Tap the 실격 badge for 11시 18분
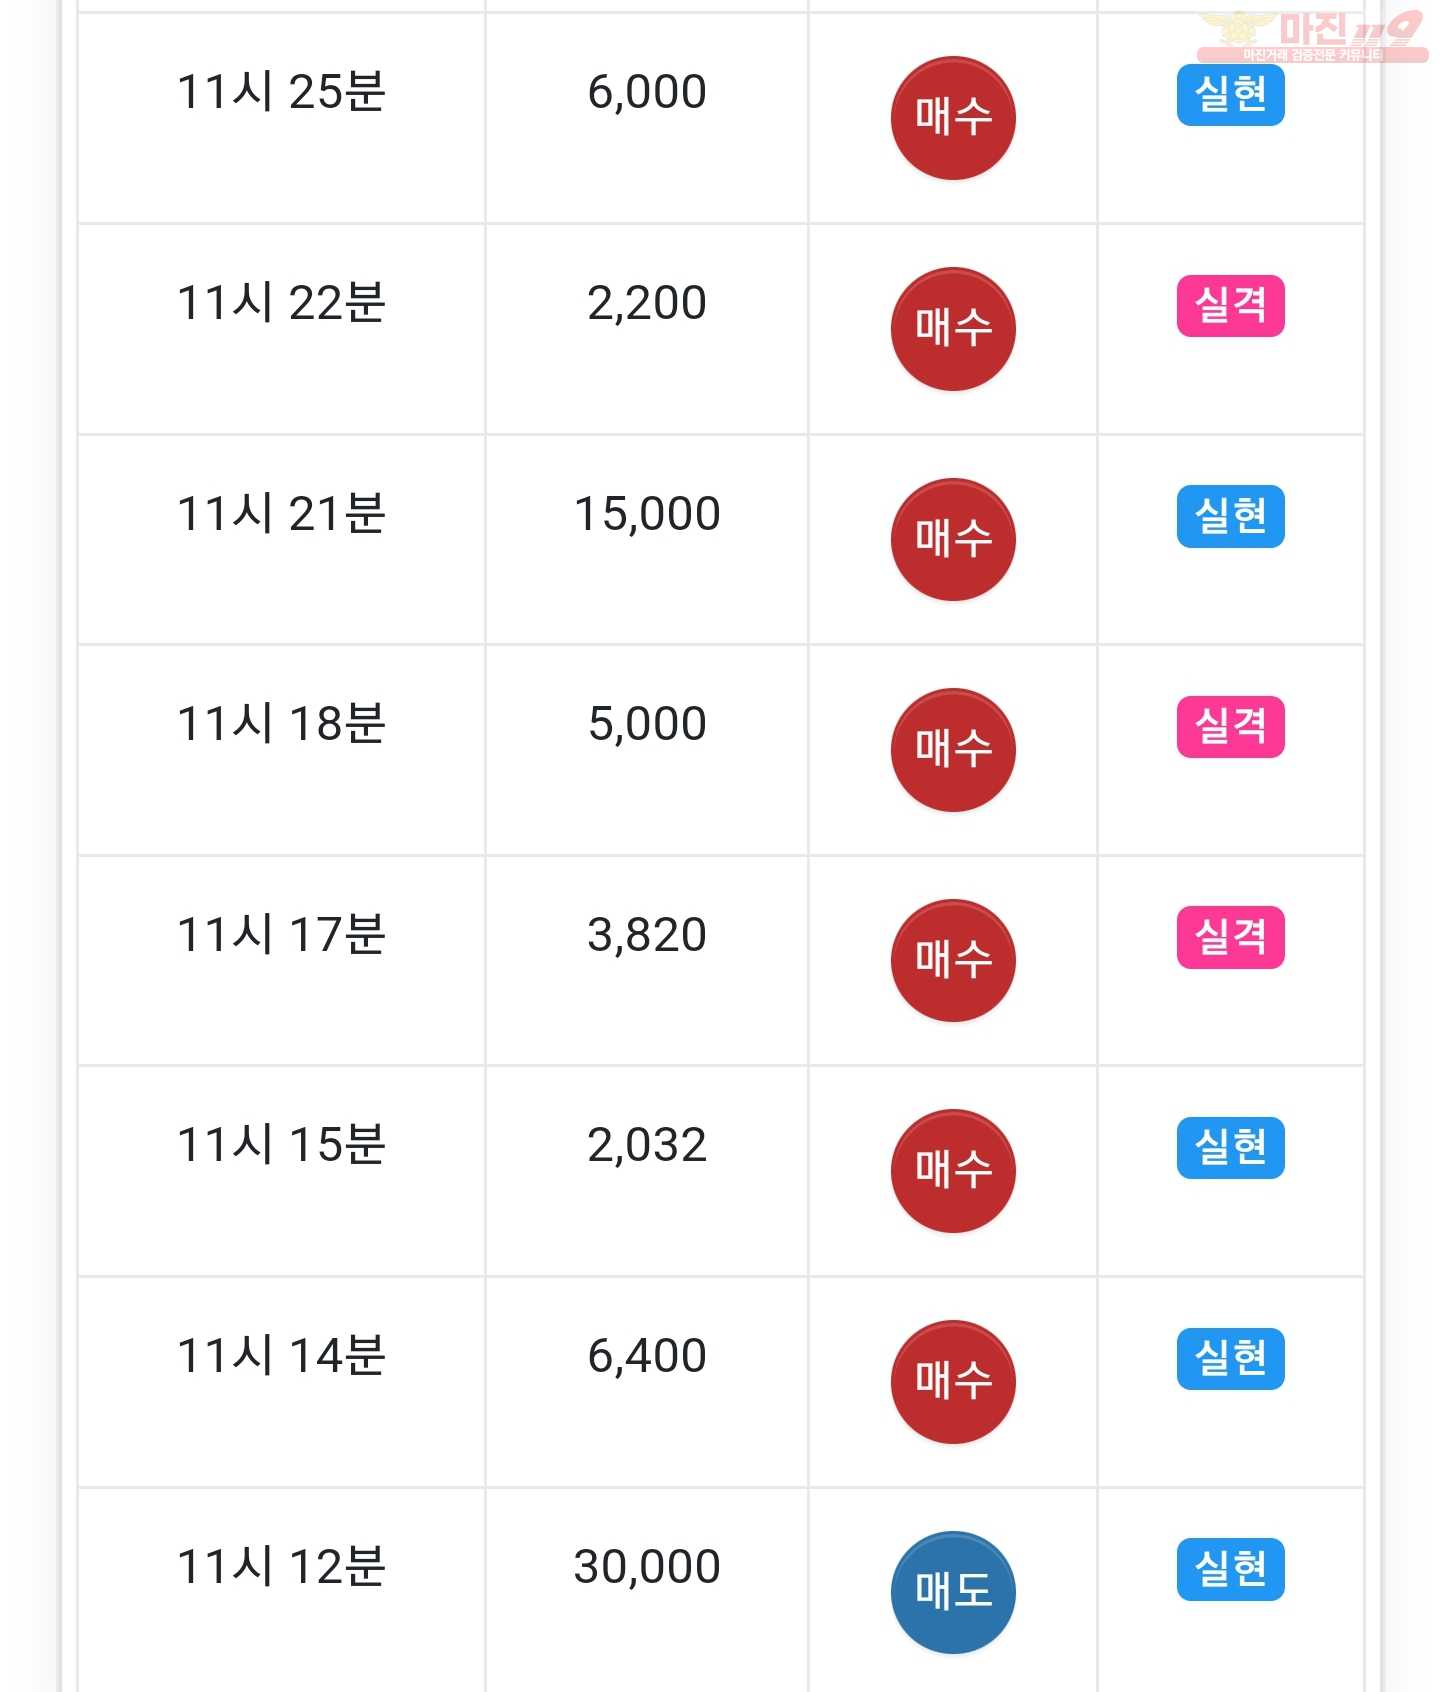 [x=1230, y=727]
